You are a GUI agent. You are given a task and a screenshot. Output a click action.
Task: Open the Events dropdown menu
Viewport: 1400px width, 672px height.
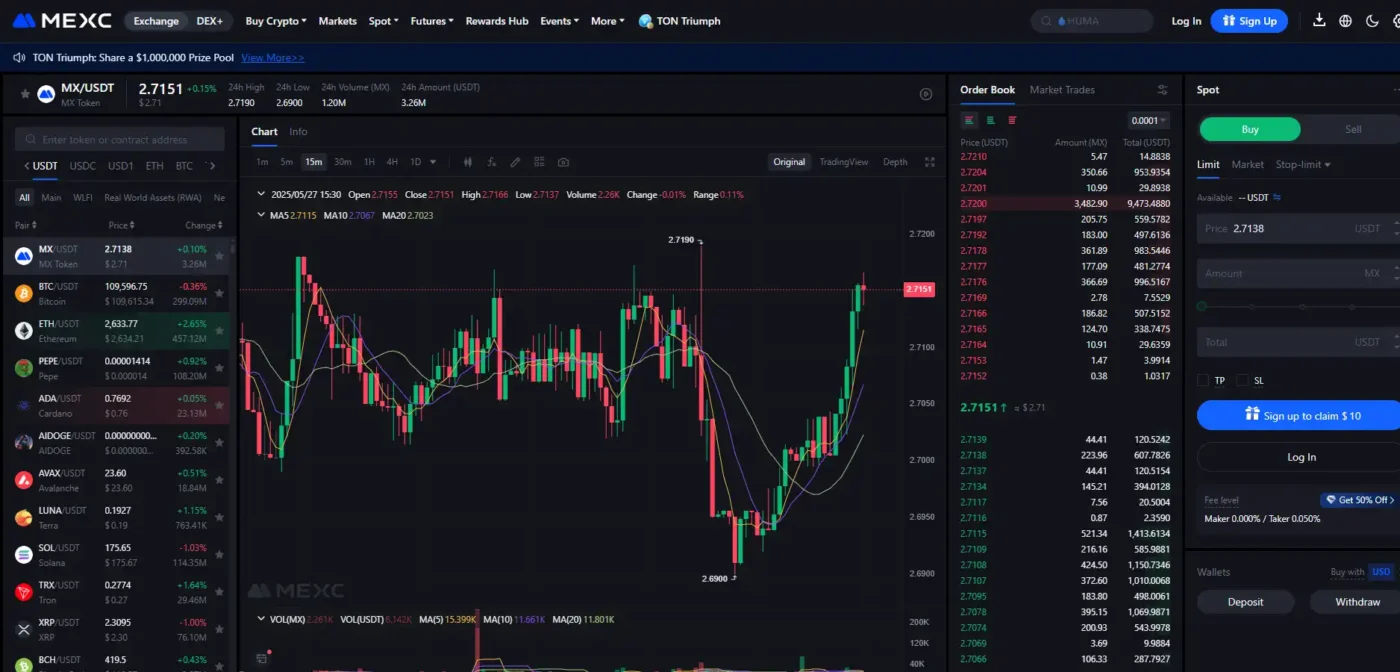pyautogui.click(x=559, y=21)
